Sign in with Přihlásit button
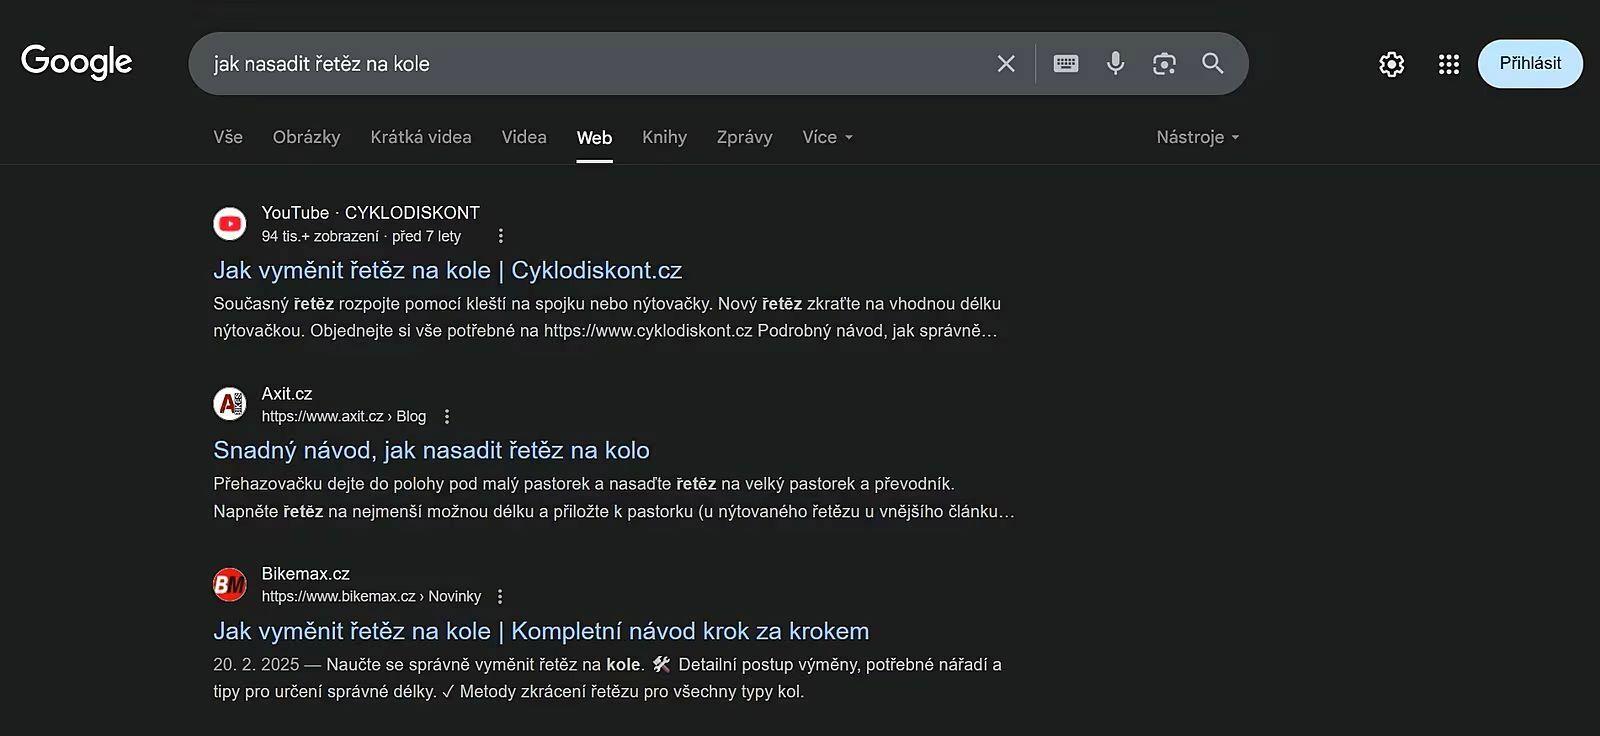 (x=1530, y=63)
